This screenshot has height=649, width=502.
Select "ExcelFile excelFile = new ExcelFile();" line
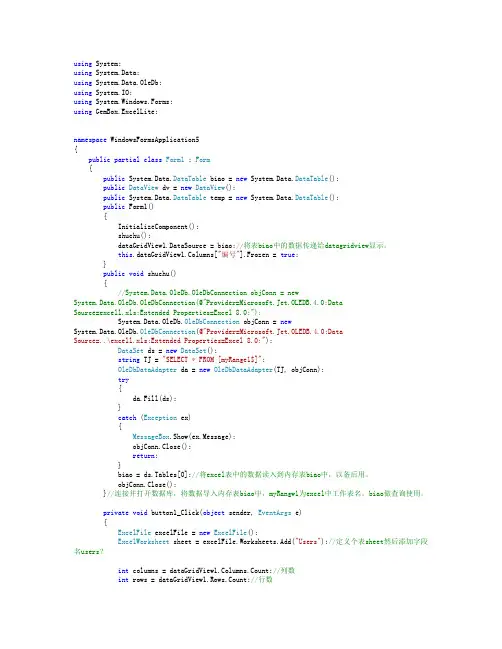click(187, 533)
